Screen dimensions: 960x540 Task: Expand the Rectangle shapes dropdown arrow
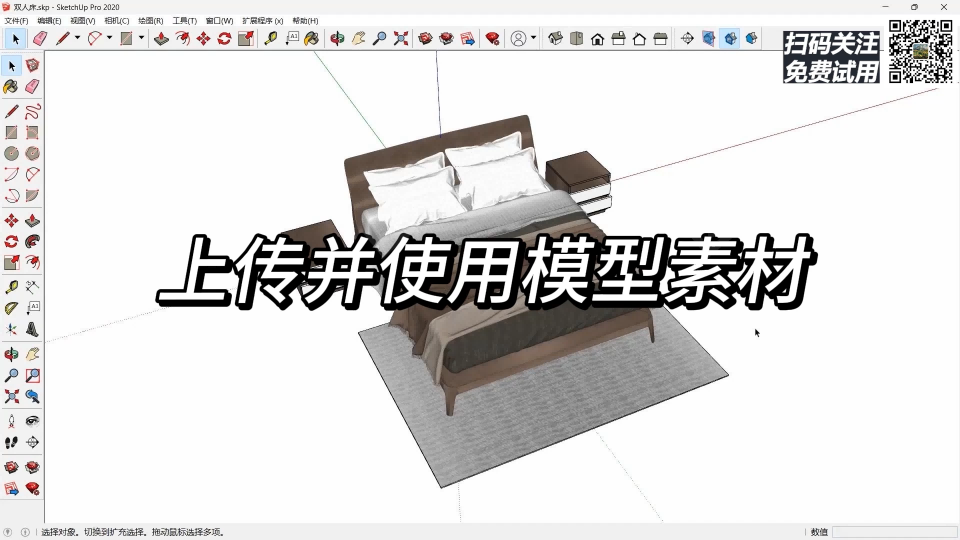141,38
